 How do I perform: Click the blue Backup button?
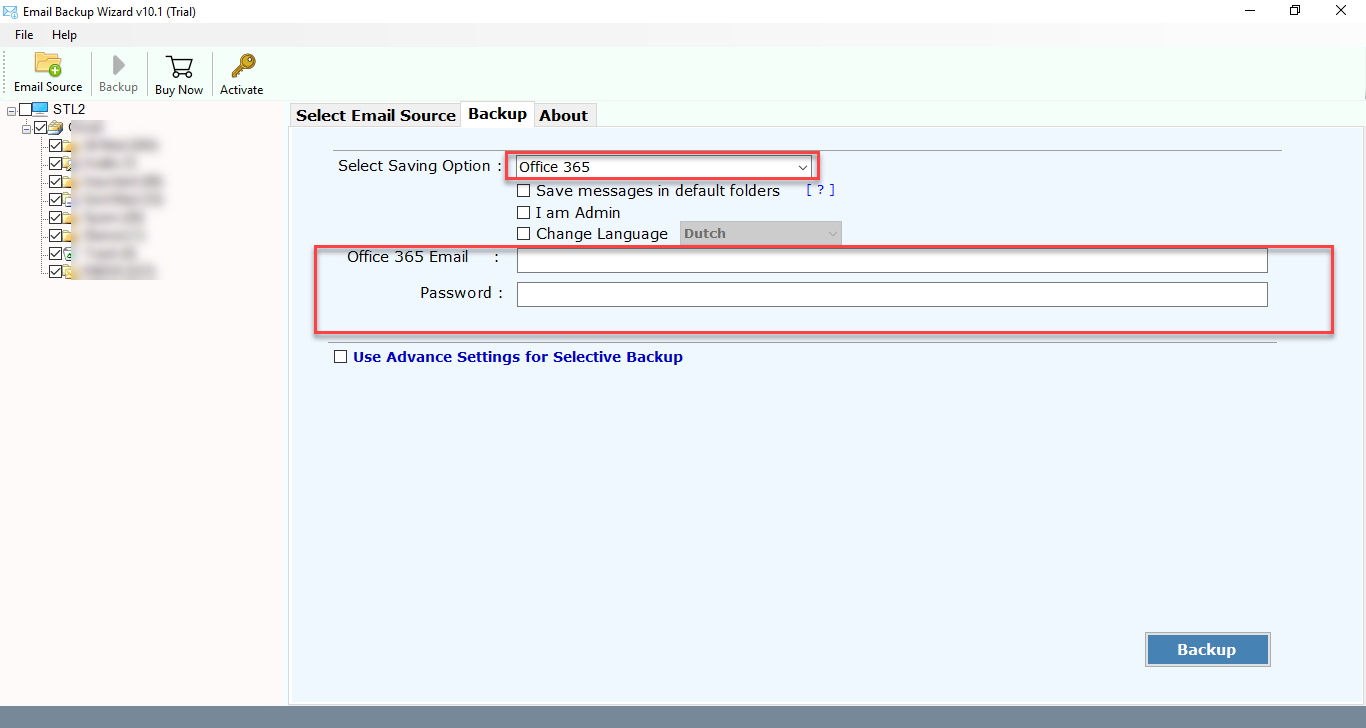1207,649
